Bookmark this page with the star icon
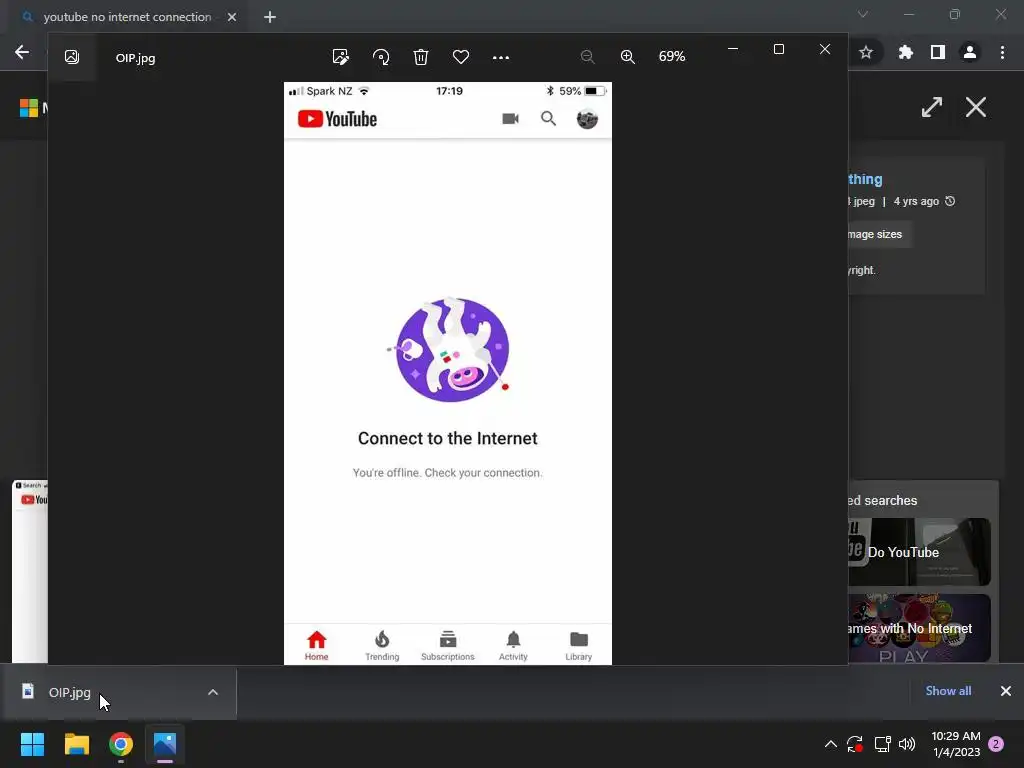 click(x=866, y=52)
